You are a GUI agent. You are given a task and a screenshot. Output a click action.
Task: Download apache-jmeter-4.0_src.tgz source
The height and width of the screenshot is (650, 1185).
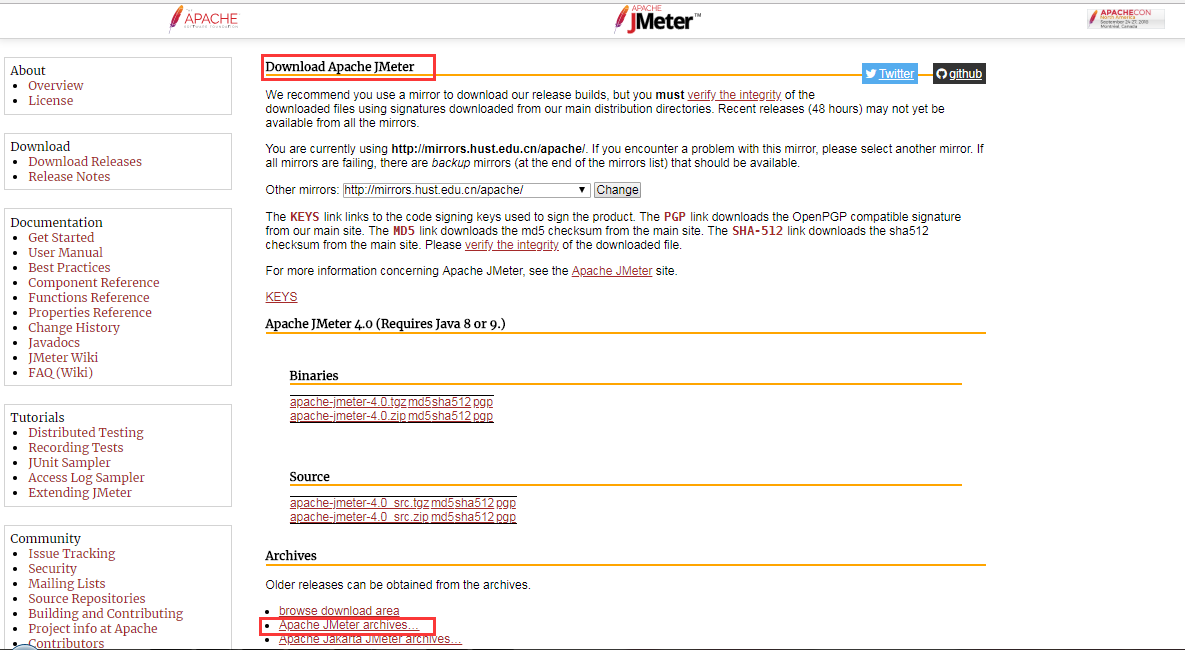[359, 503]
